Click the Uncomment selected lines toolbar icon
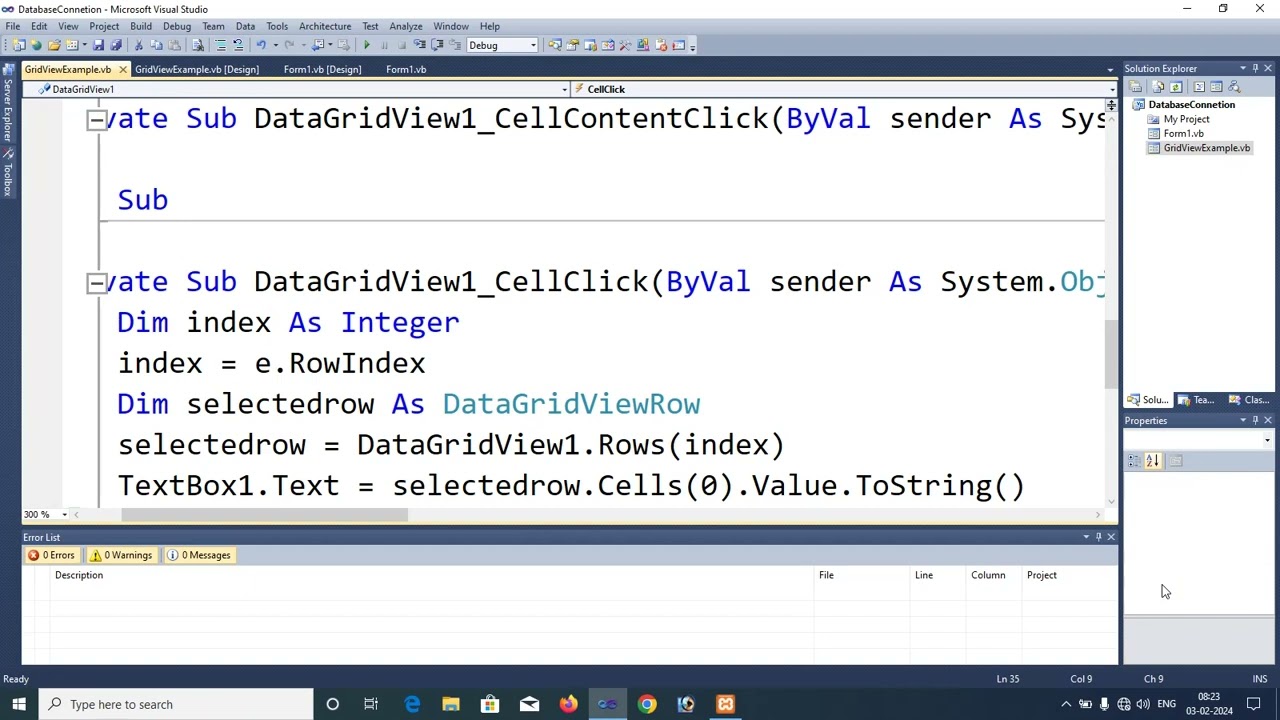The image size is (1280, 720). point(238,45)
